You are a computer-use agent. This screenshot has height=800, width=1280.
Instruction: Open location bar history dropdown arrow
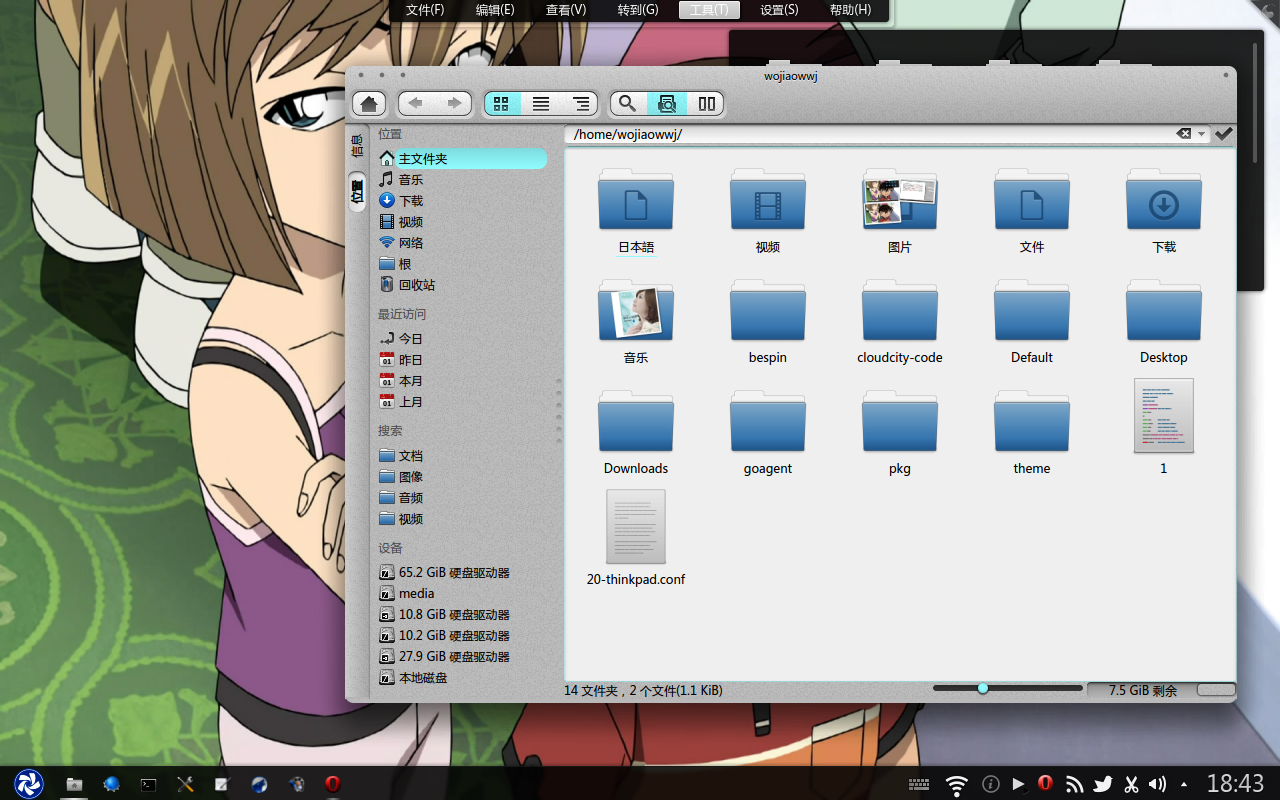(1201, 134)
